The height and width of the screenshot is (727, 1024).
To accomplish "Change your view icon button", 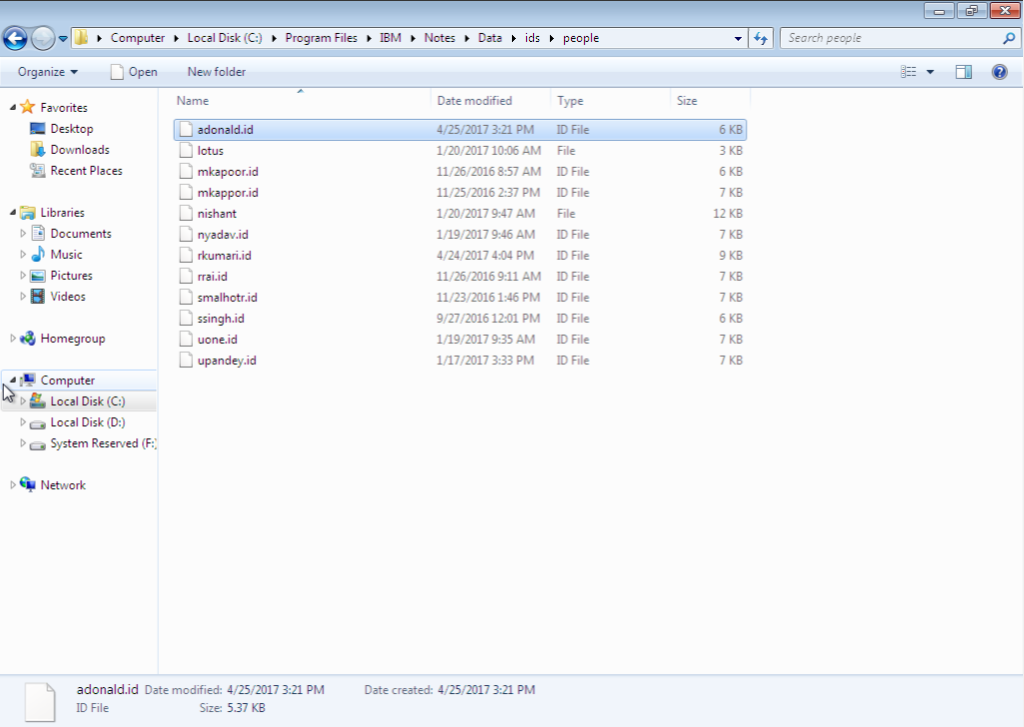I will coord(908,72).
